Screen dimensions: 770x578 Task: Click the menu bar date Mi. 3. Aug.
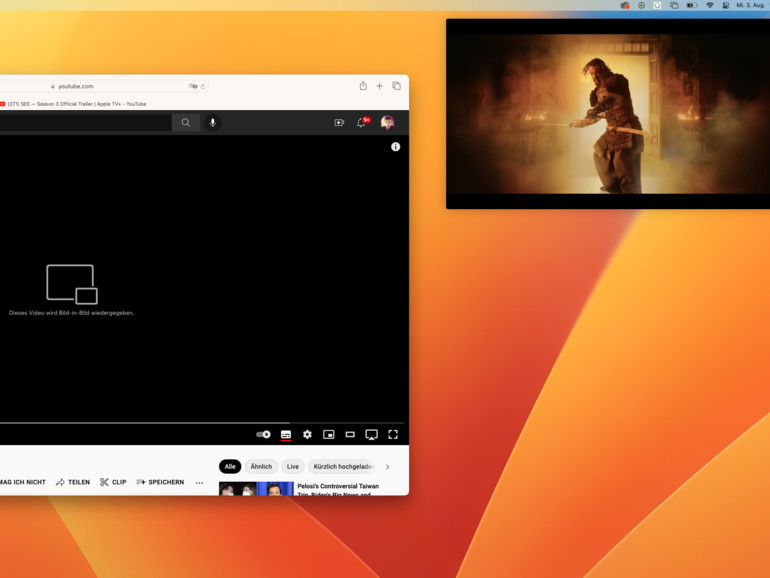750,5
